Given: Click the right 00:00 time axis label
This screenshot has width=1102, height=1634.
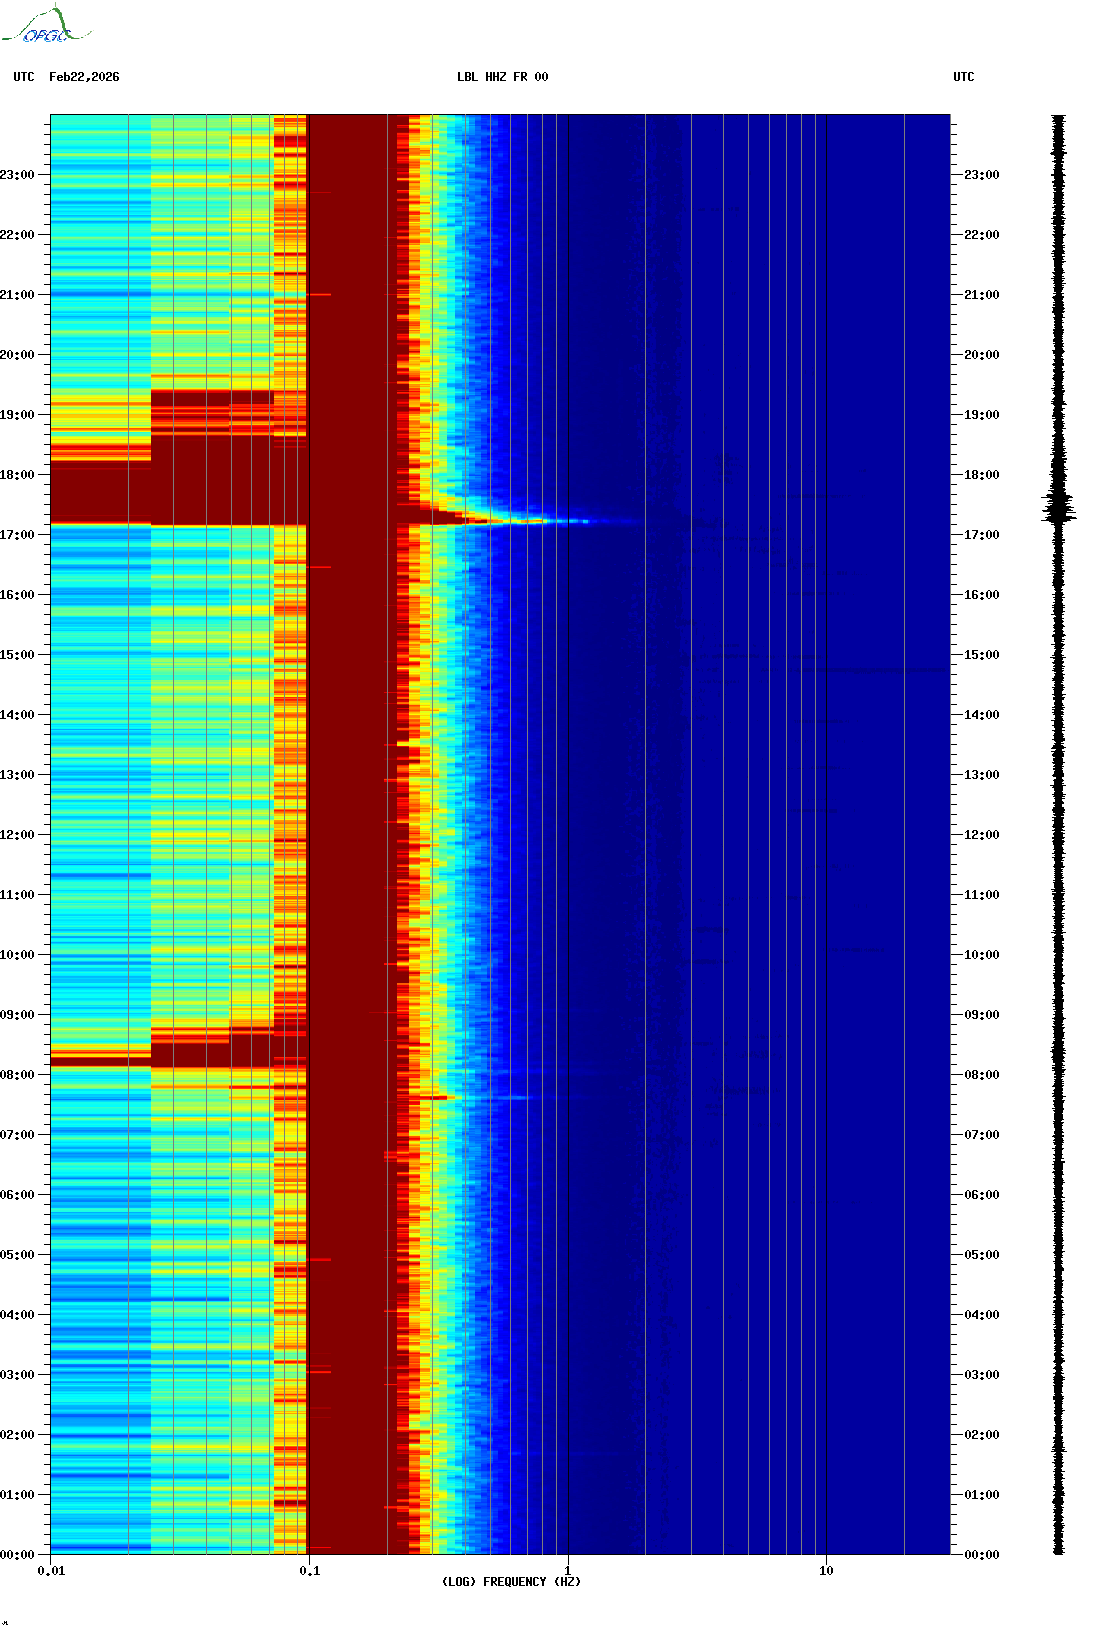Looking at the screenshot, I should [981, 1555].
